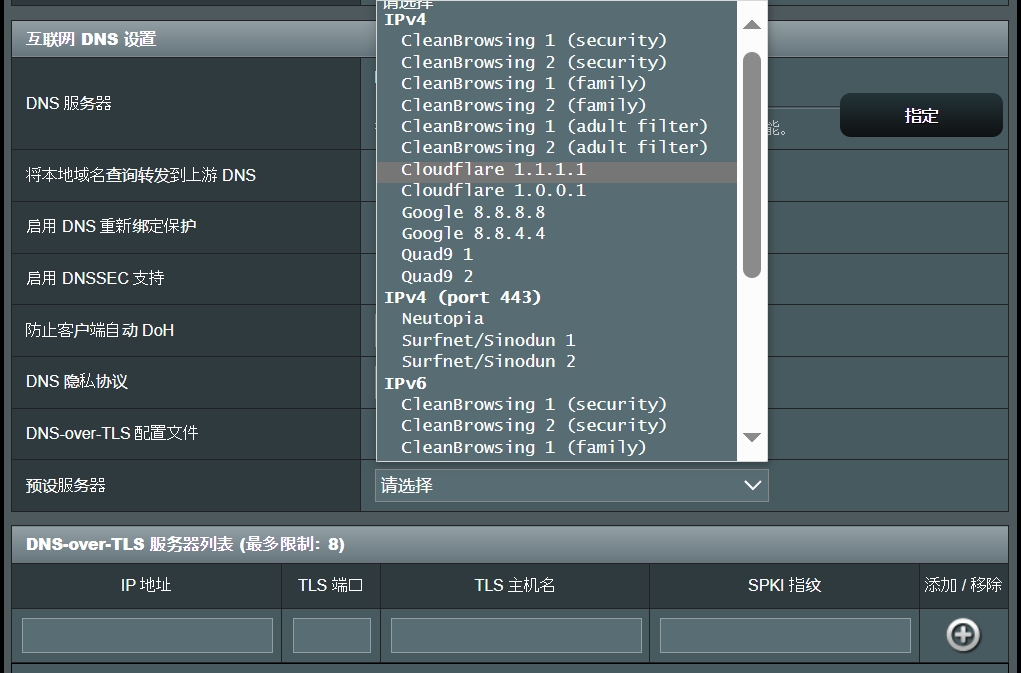The width and height of the screenshot is (1021, 673).
Task: Click the 'DNS-over-TLS 配置文件' label
Action: tap(112, 433)
